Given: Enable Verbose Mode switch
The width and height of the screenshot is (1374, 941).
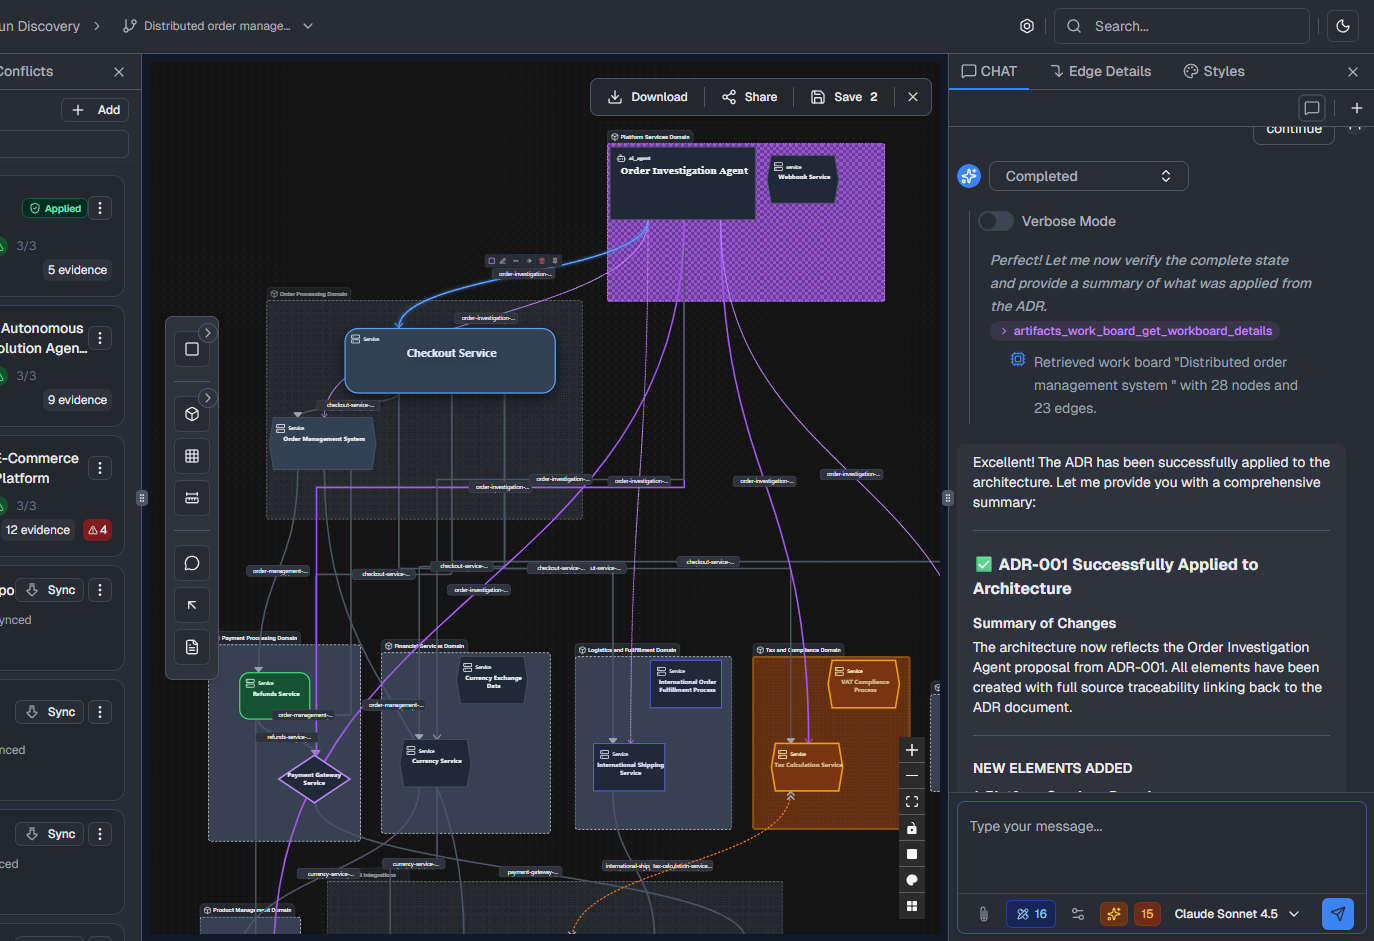Looking at the screenshot, I should pos(996,221).
